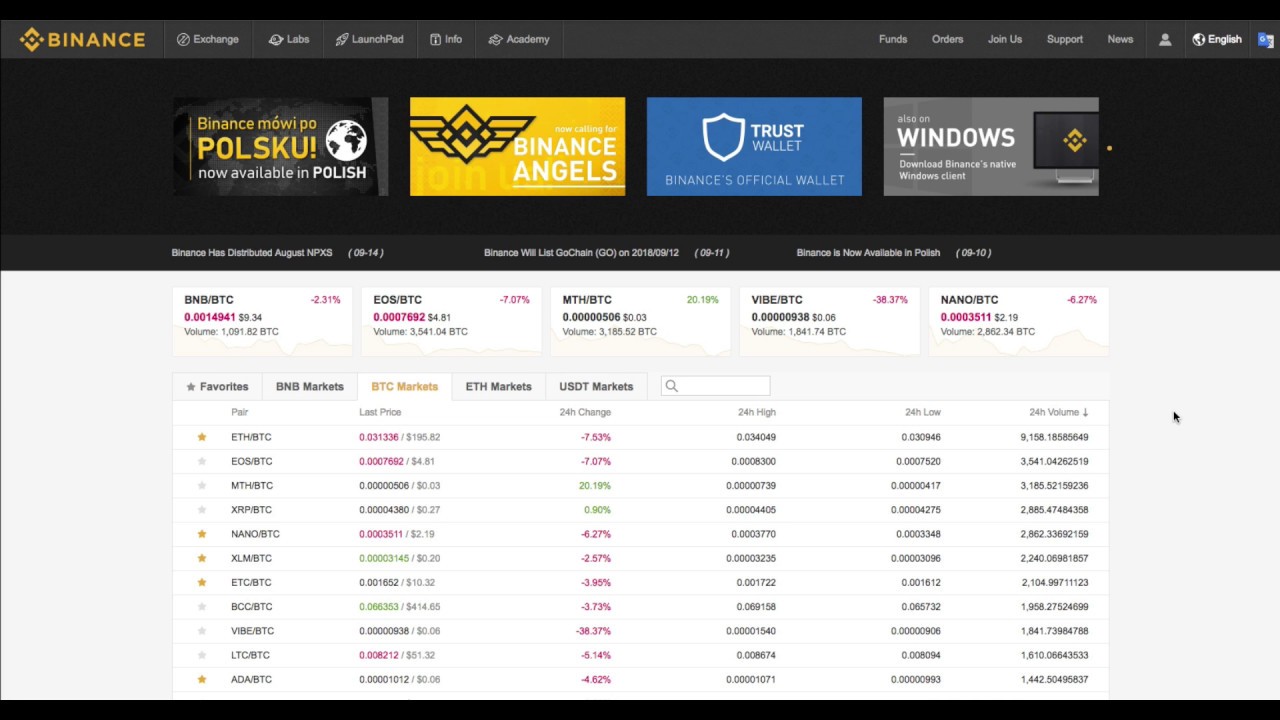This screenshot has width=1280, height=720.
Task: Click the globe icon beside English
Action: (x=1198, y=40)
